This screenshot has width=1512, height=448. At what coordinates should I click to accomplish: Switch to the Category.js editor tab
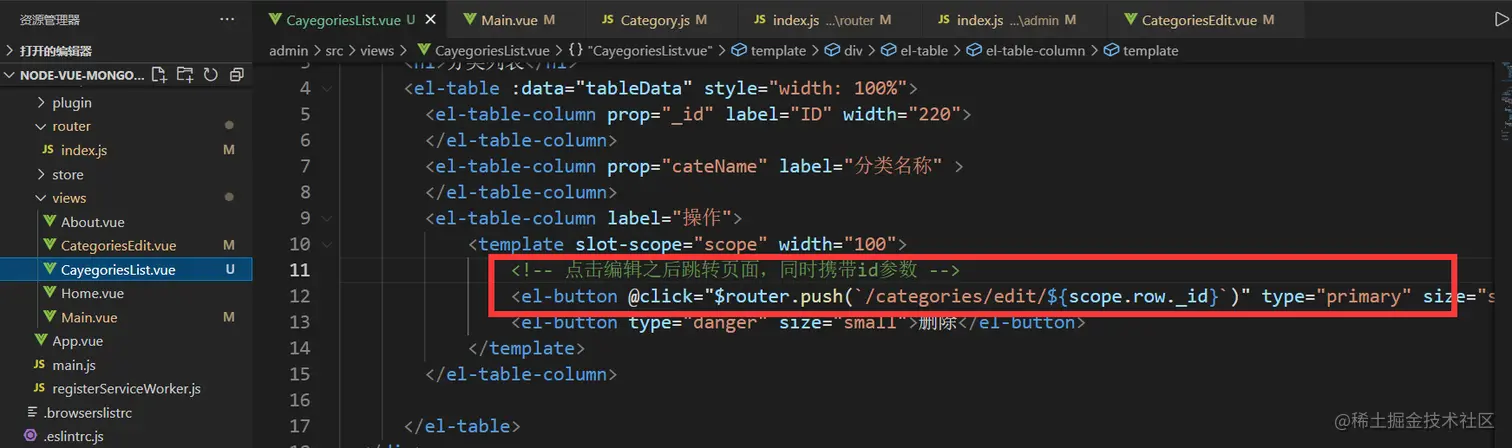pos(655,20)
